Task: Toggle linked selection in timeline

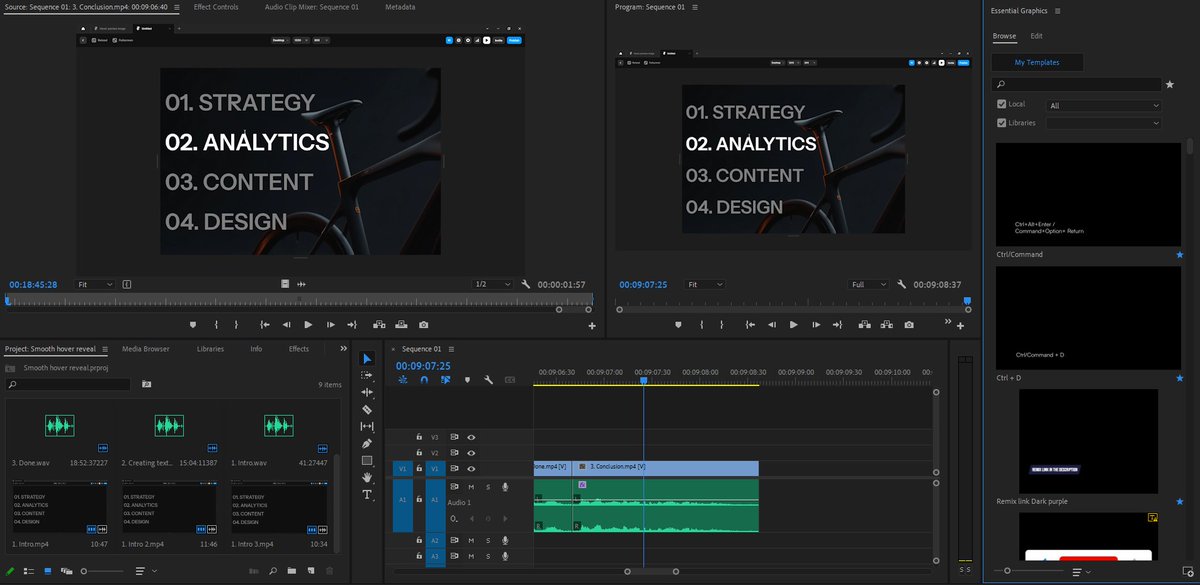Action: pyautogui.click(x=445, y=380)
